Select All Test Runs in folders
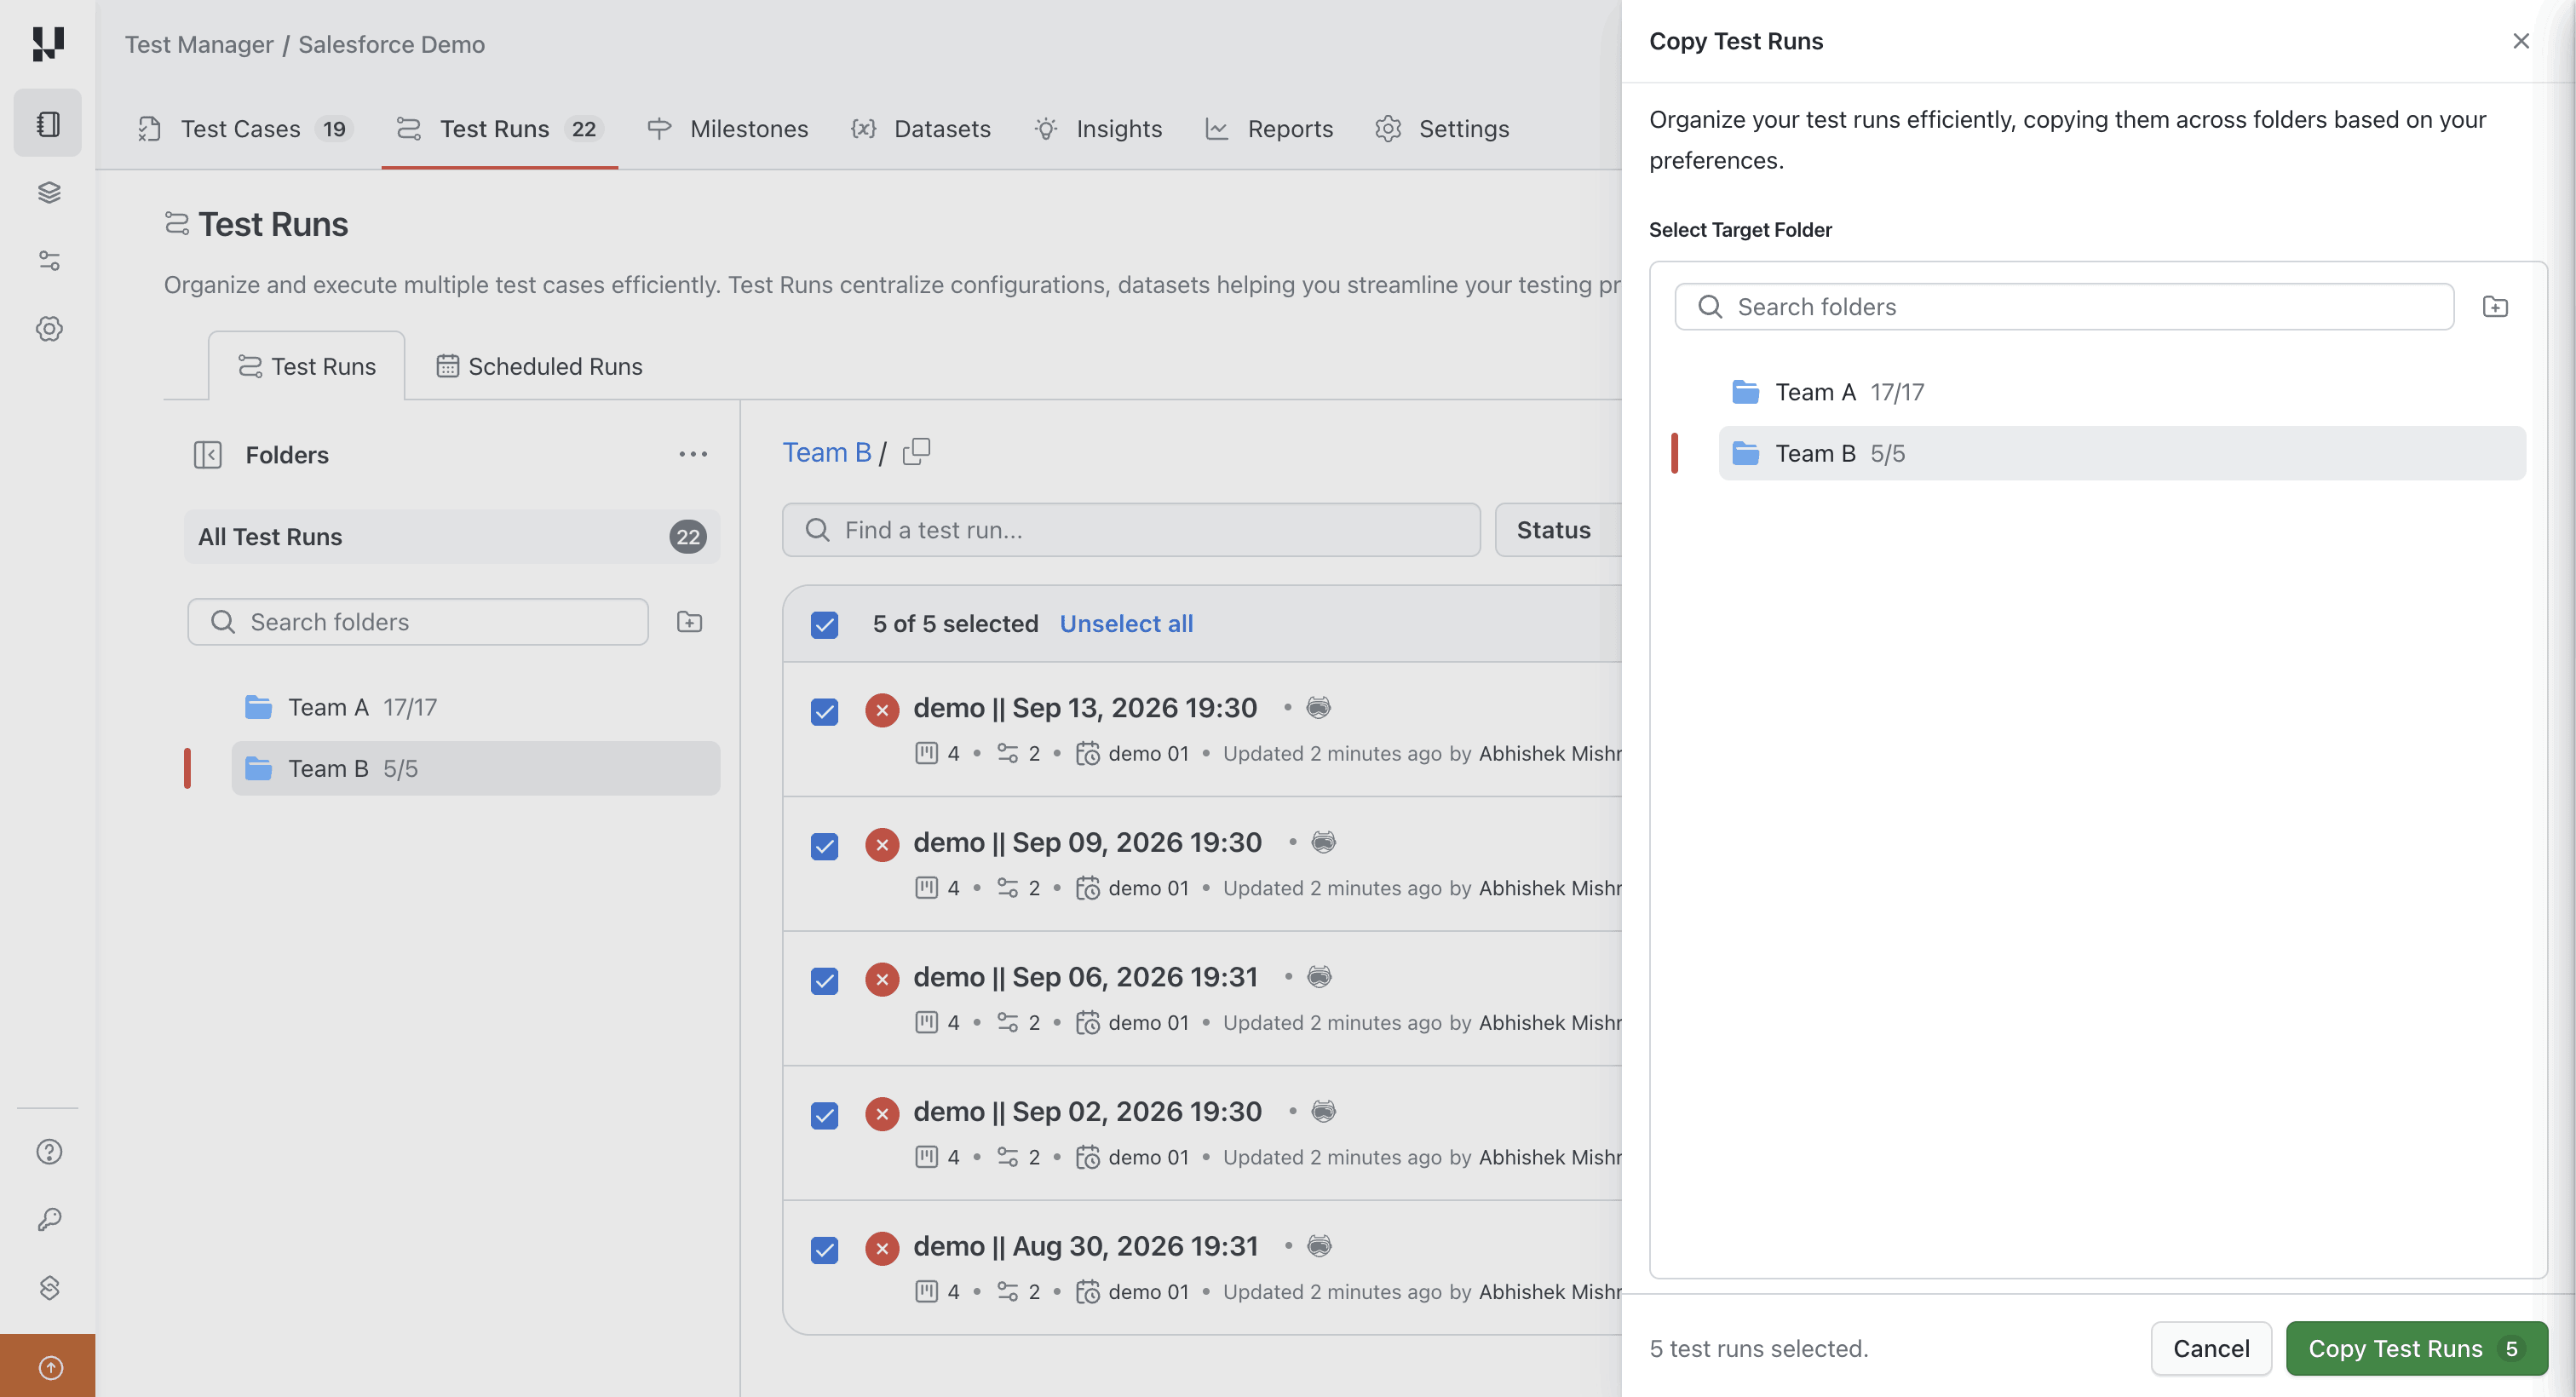2576x1397 pixels. point(452,537)
